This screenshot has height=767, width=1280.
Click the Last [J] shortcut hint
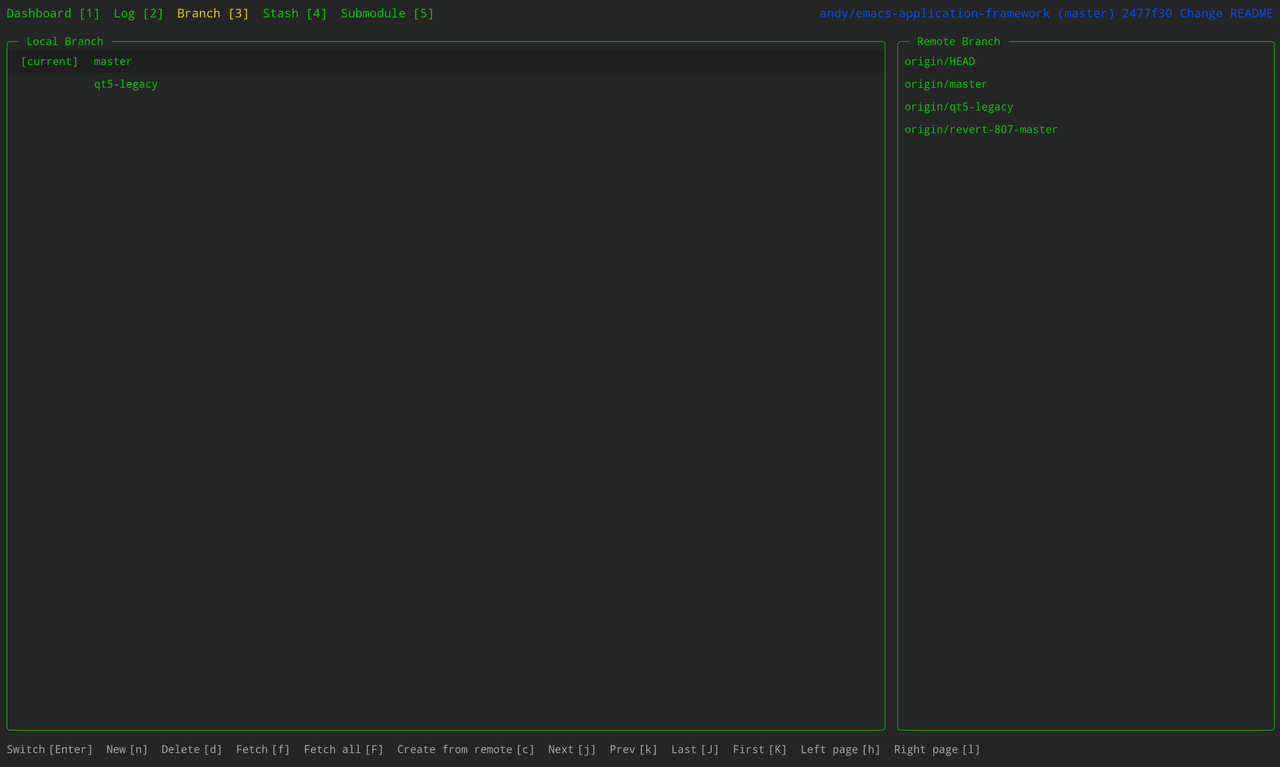click(x=695, y=749)
